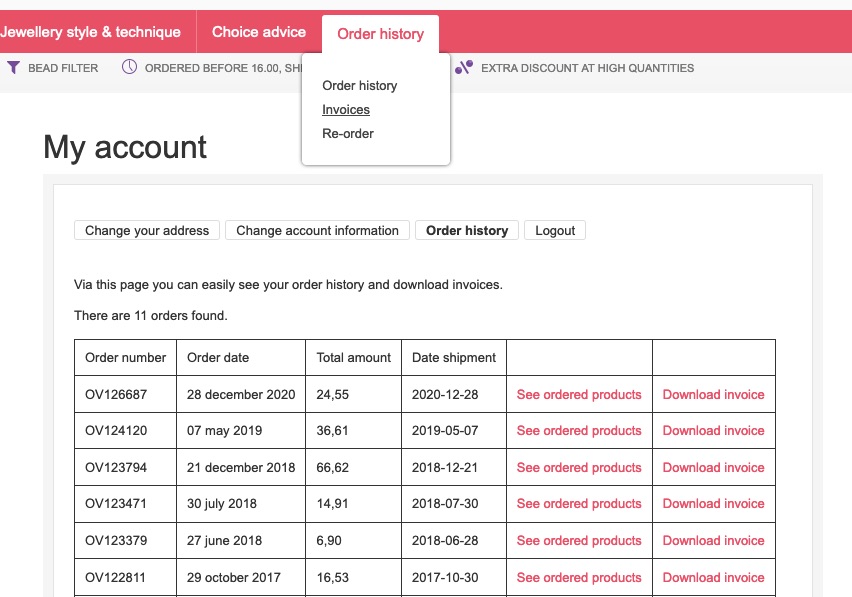
Task: See ordered products for order OV124120
Action: click(579, 431)
